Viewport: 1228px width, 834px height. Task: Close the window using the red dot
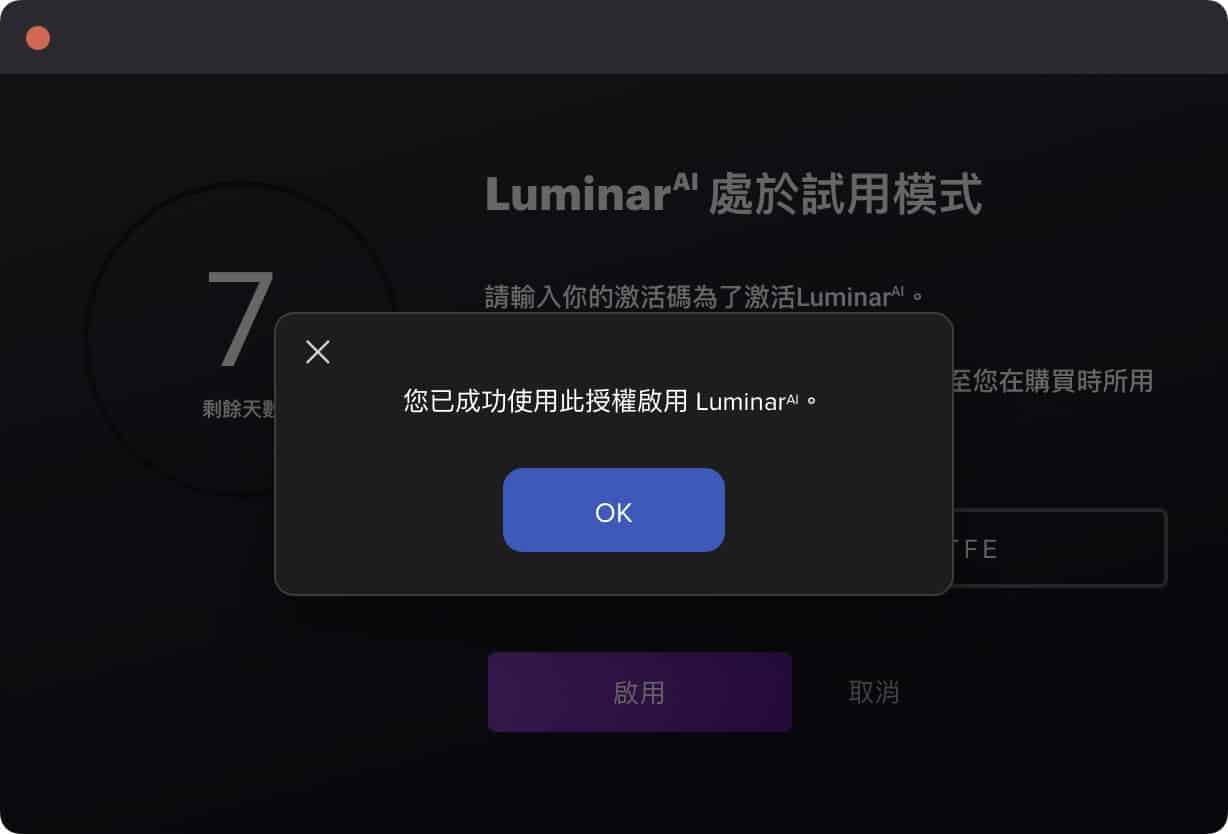pyautogui.click(x=38, y=38)
